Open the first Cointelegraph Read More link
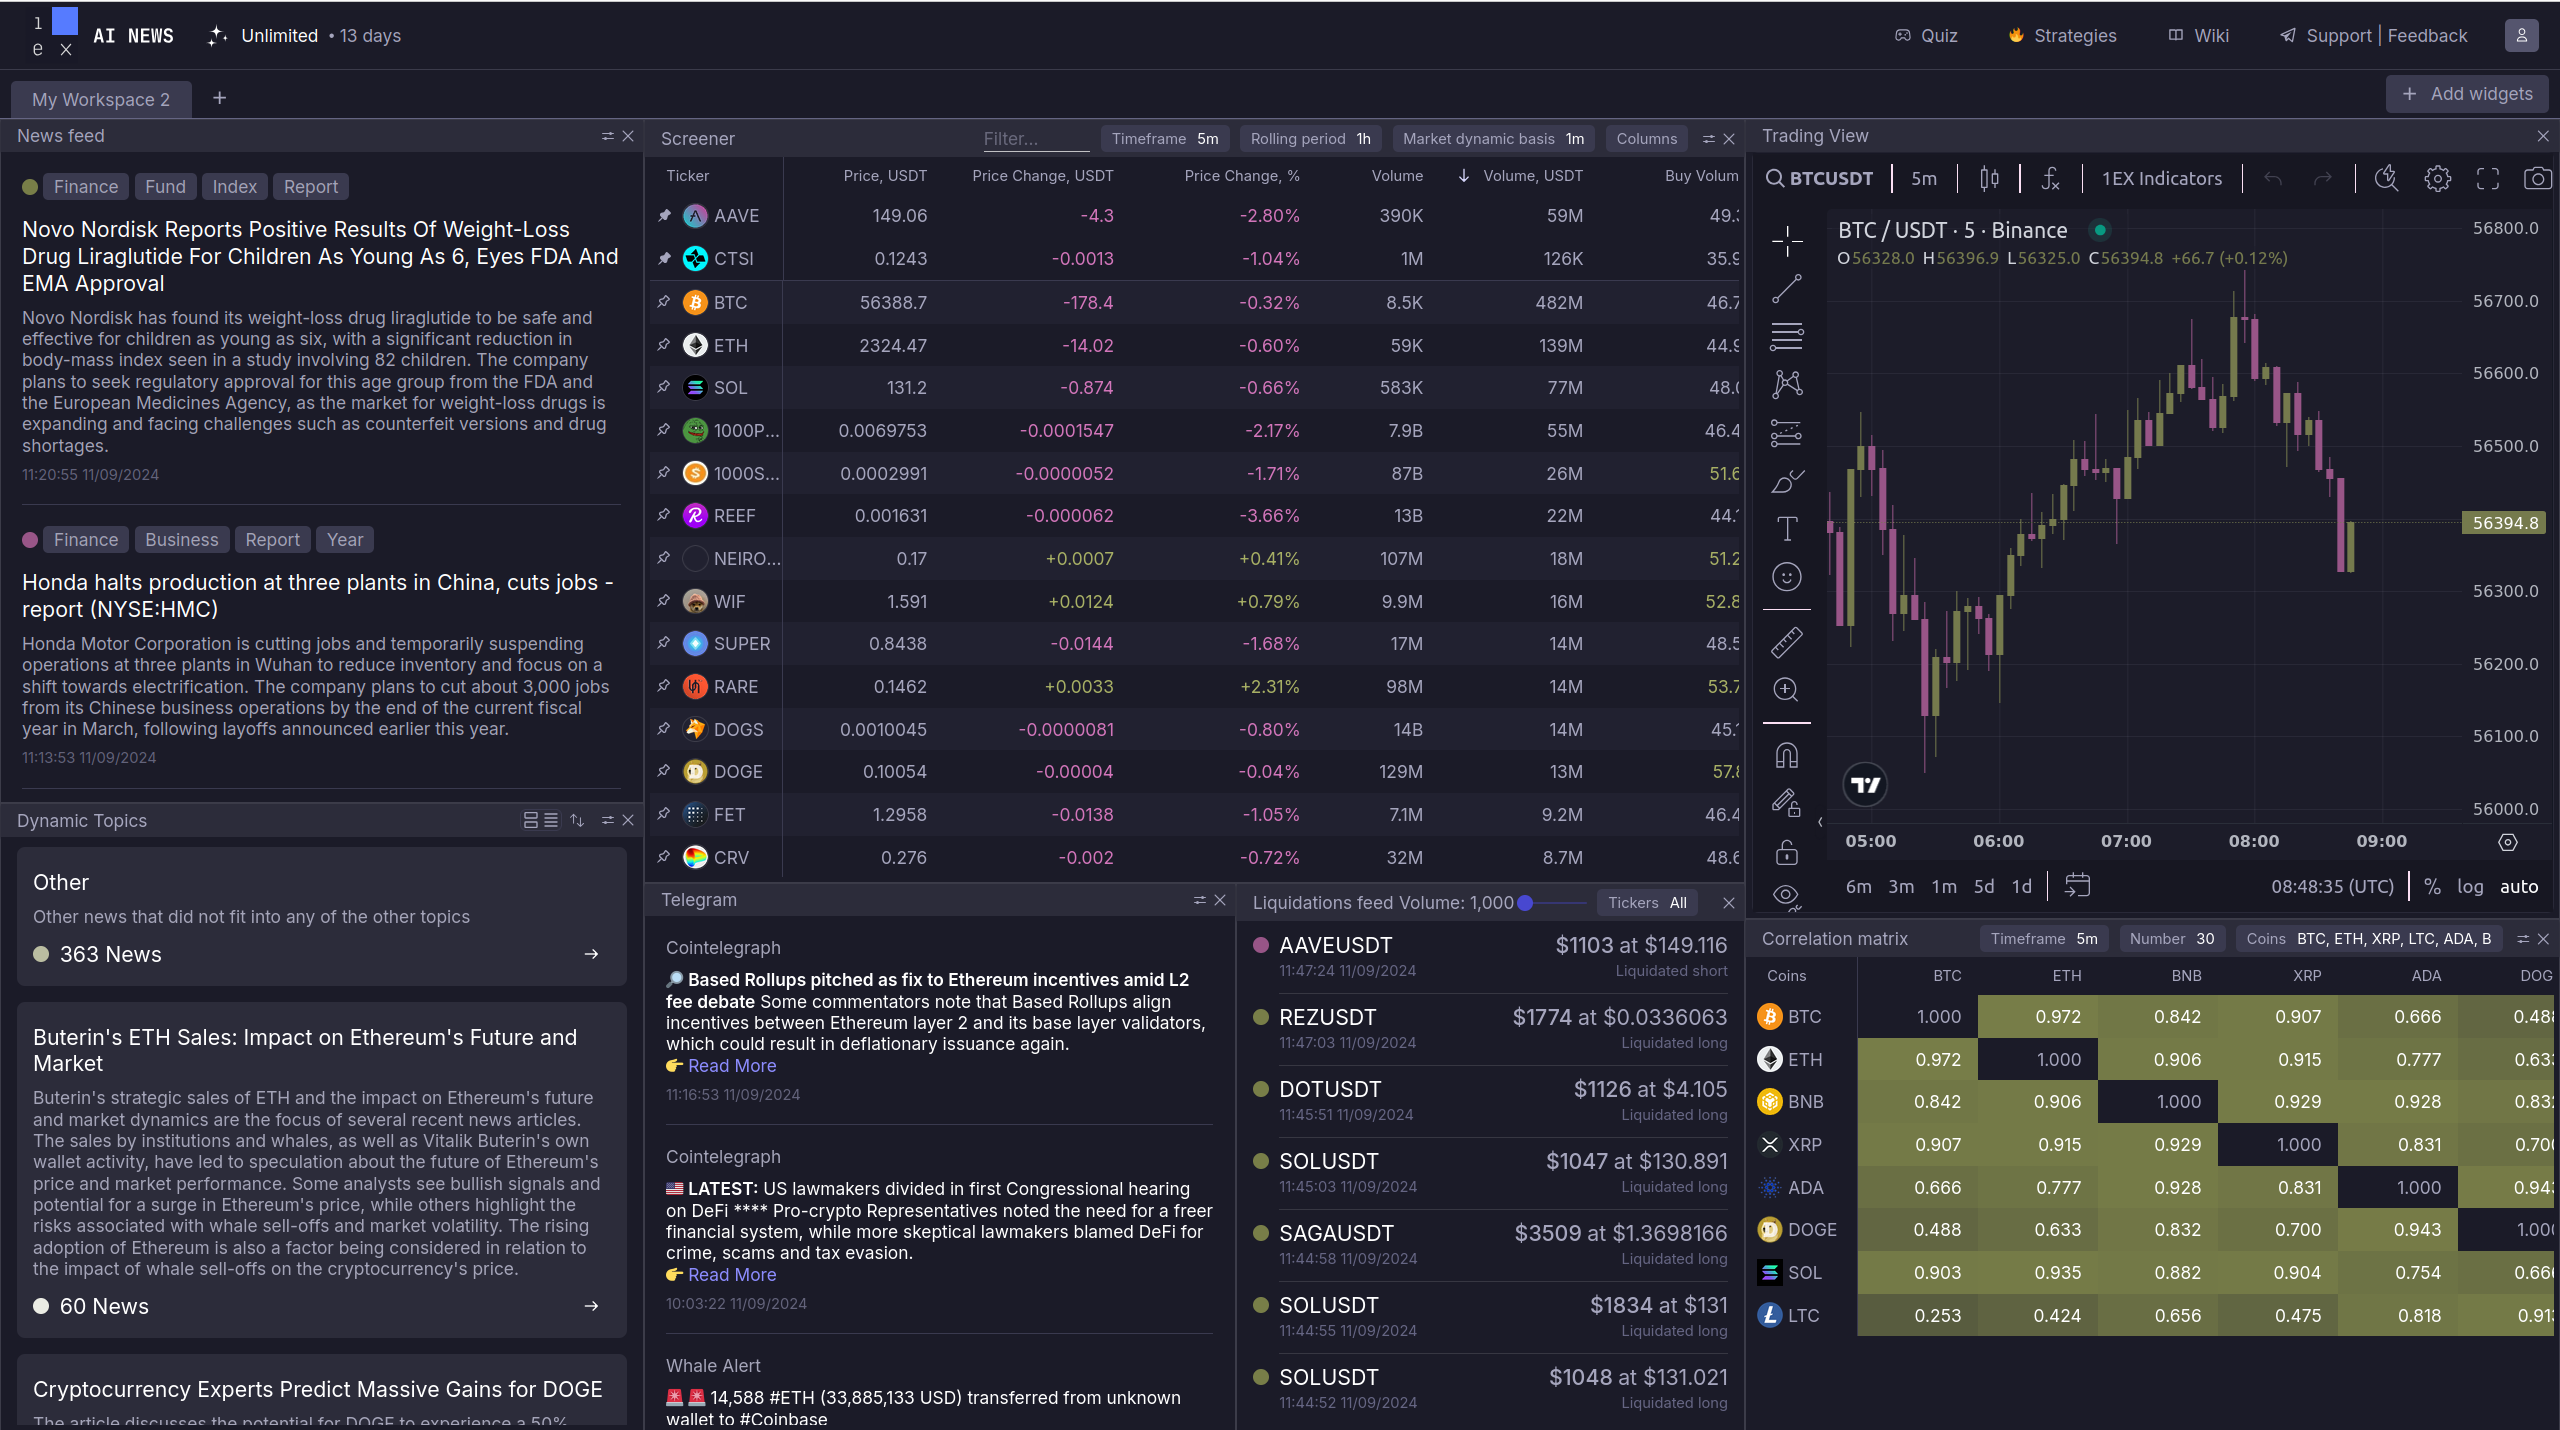The width and height of the screenshot is (2560, 1430). point(731,1066)
